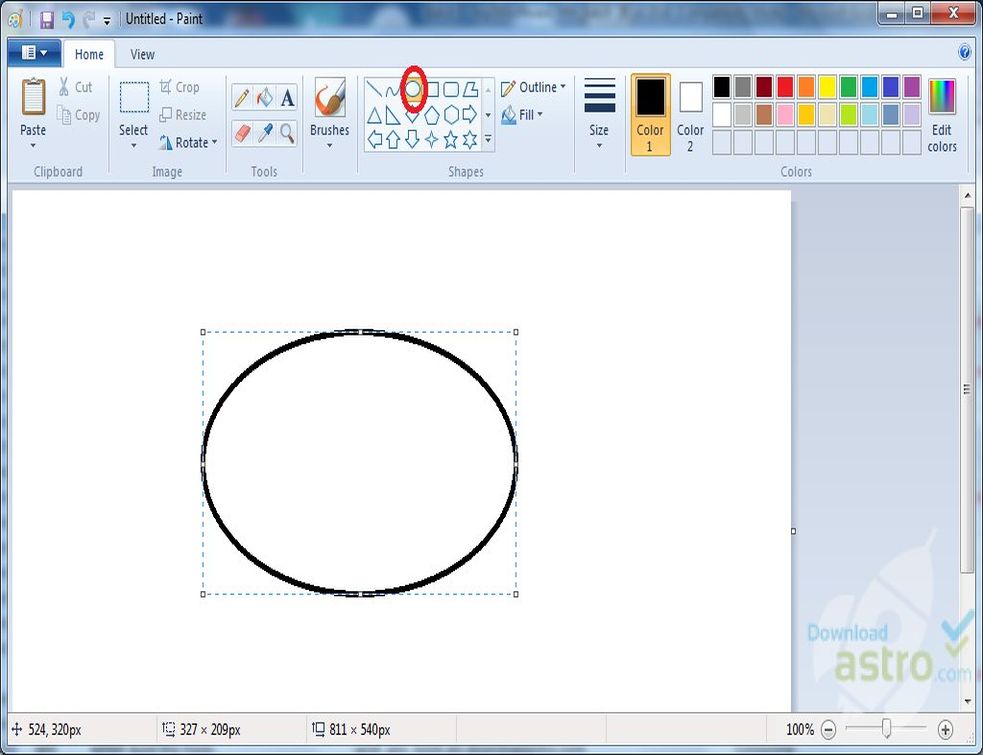Select the Hexagon shape

(451, 115)
